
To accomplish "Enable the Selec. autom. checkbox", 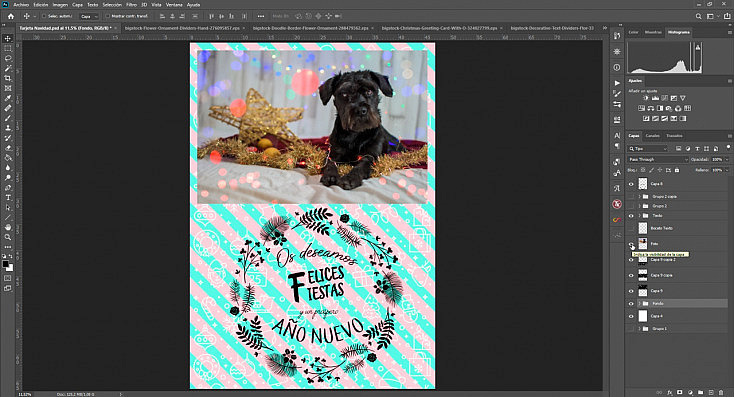I will pos(44,16).
